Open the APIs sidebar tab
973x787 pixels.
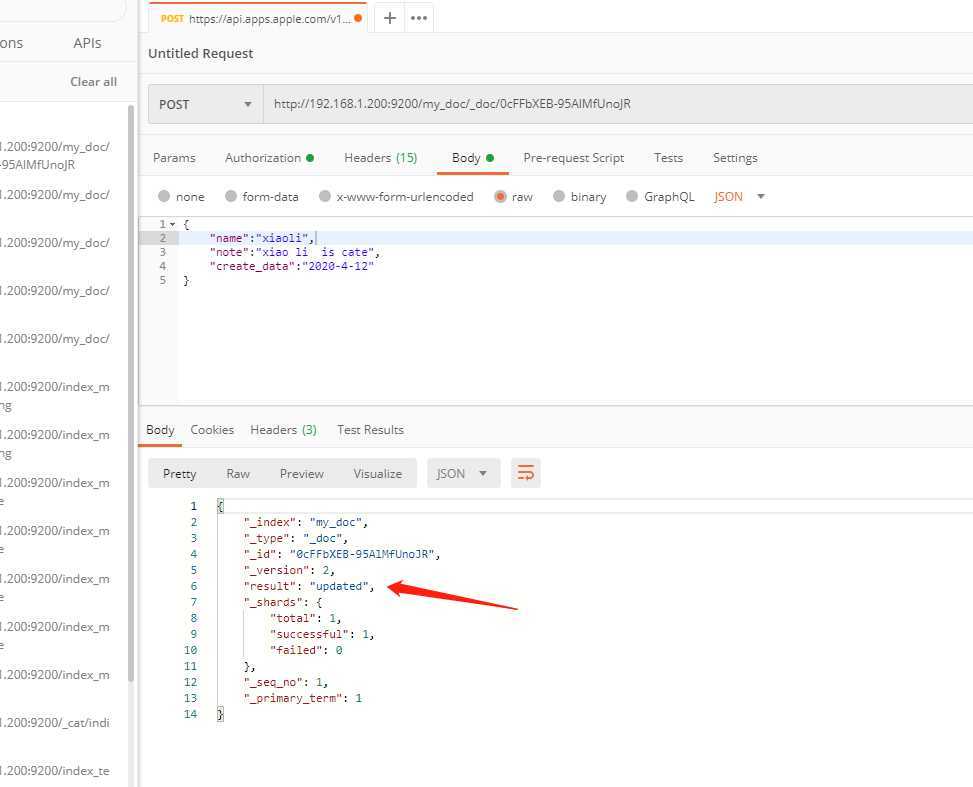tap(87, 43)
